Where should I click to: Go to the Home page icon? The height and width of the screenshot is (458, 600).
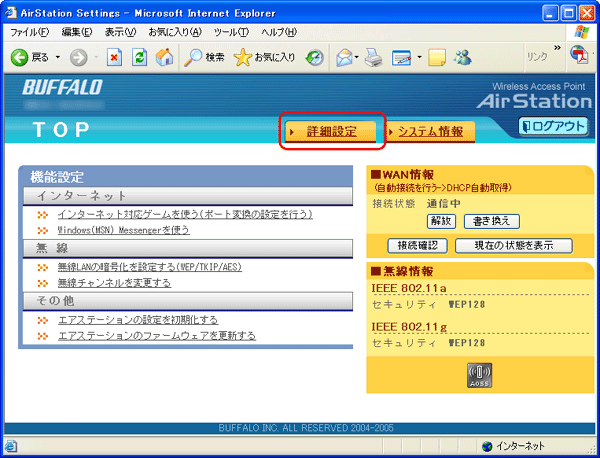click(165, 58)
